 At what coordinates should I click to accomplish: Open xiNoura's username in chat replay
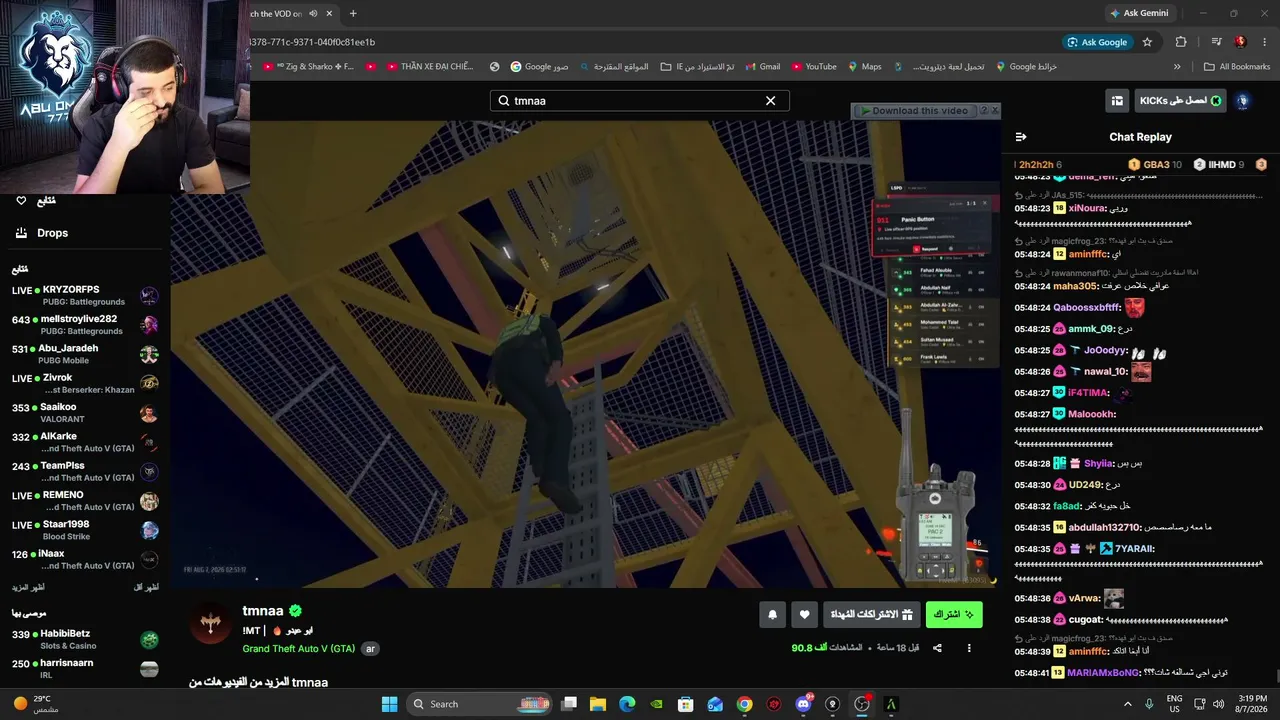[1087, 208]
